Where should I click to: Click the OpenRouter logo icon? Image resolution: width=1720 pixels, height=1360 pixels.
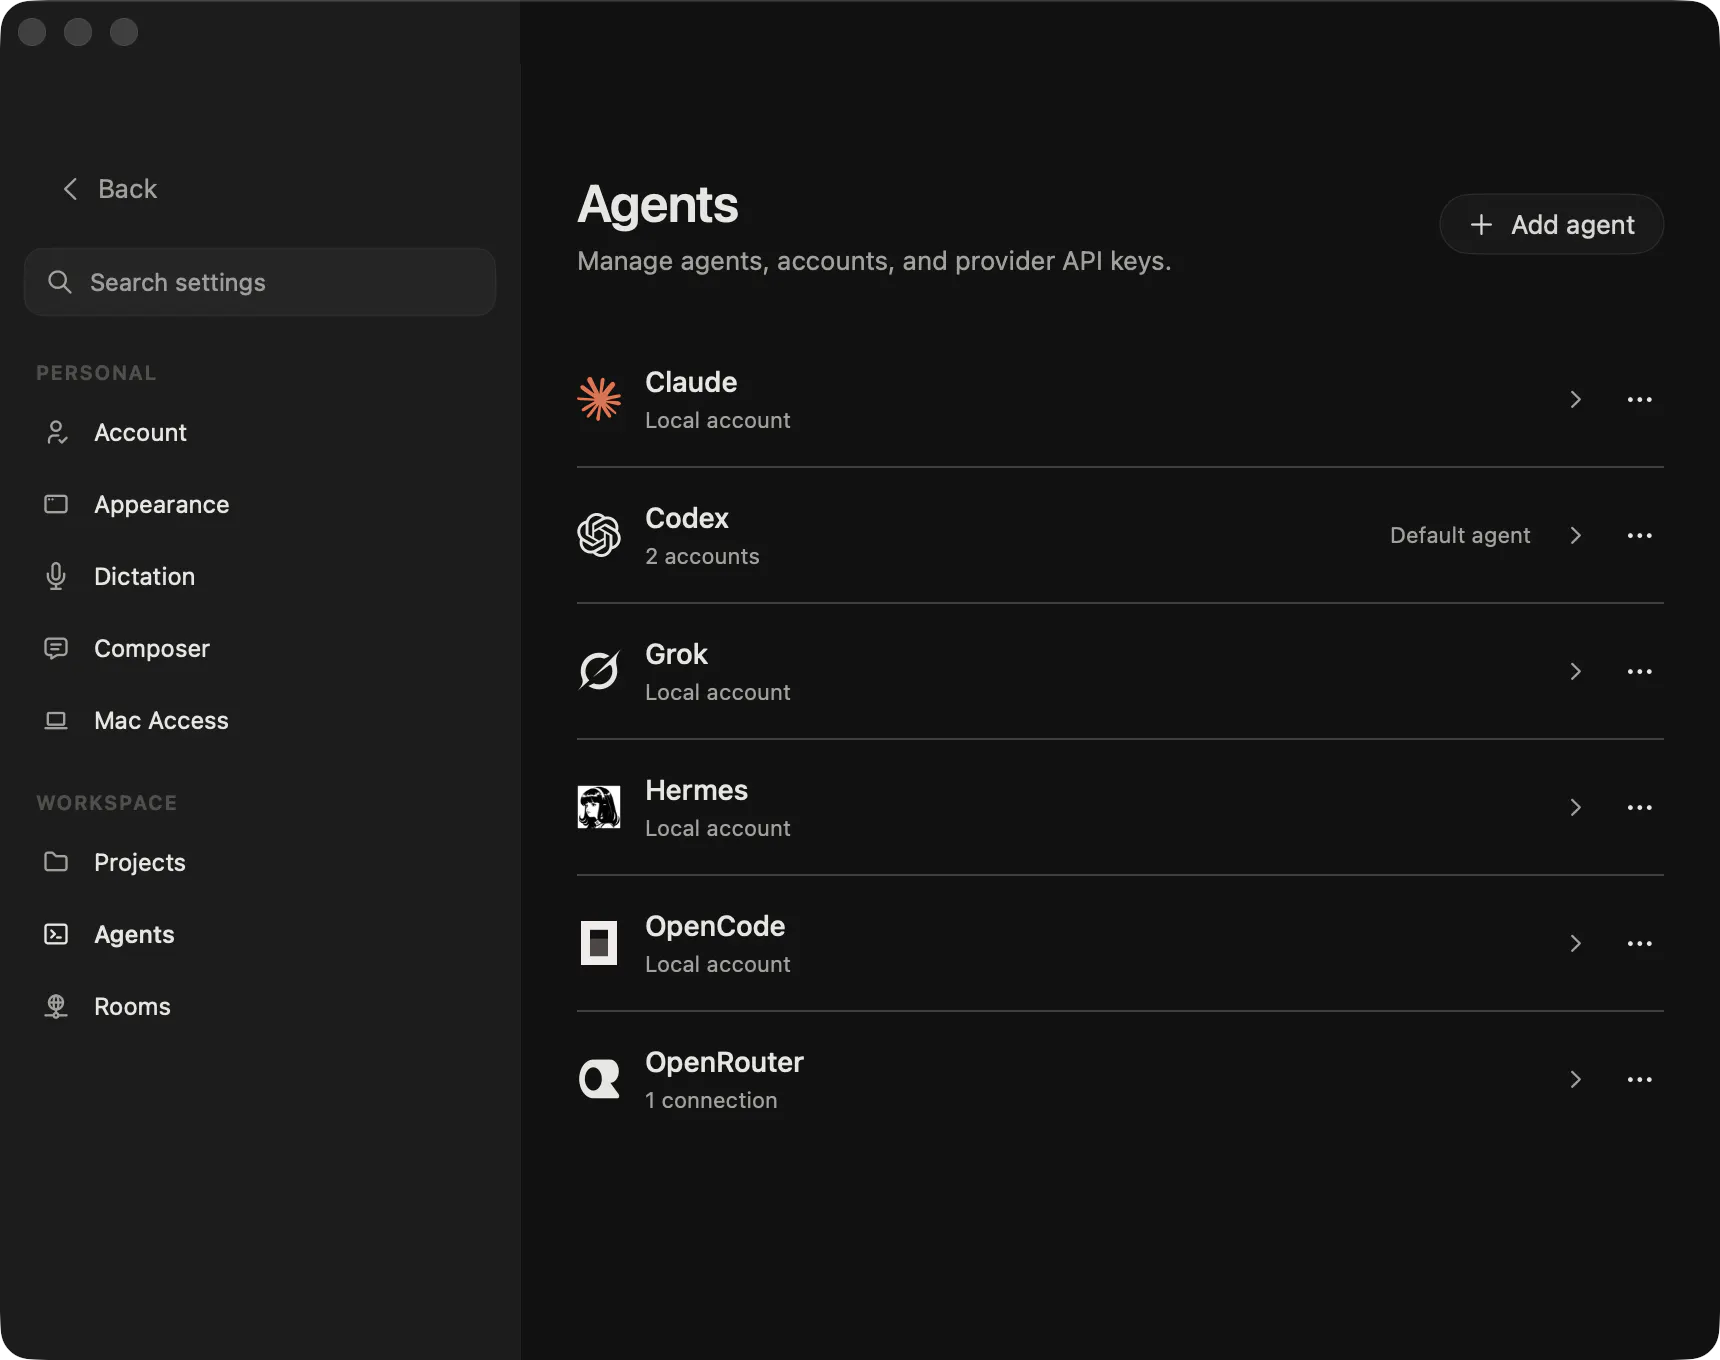click(x=599, y=1079)
